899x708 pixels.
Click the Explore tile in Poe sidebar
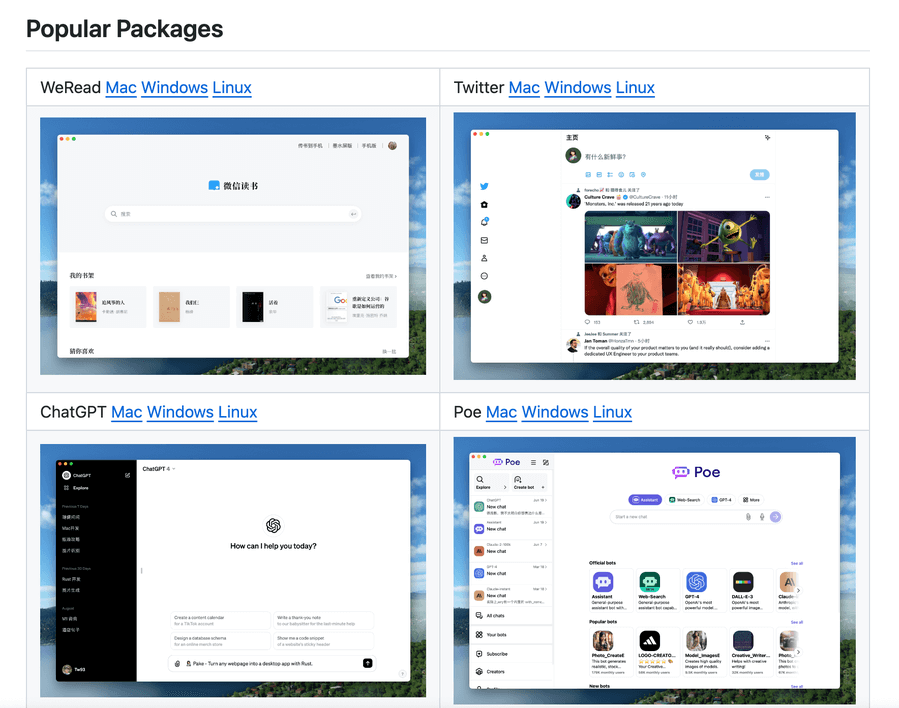[490, 482]
